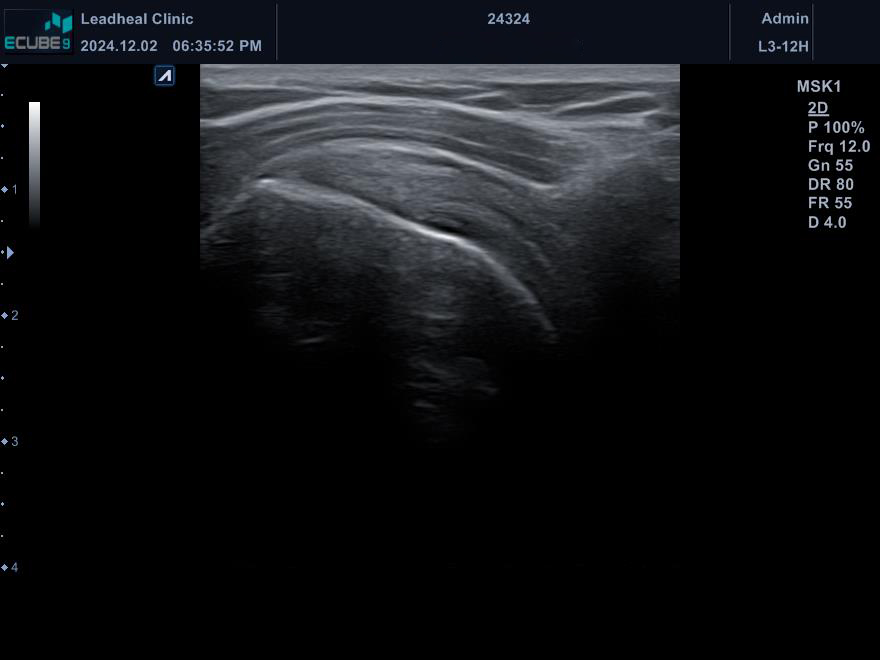Click the 3 cm depth scale marker
This screenshot has width=880, height=660.
point(10,442)
